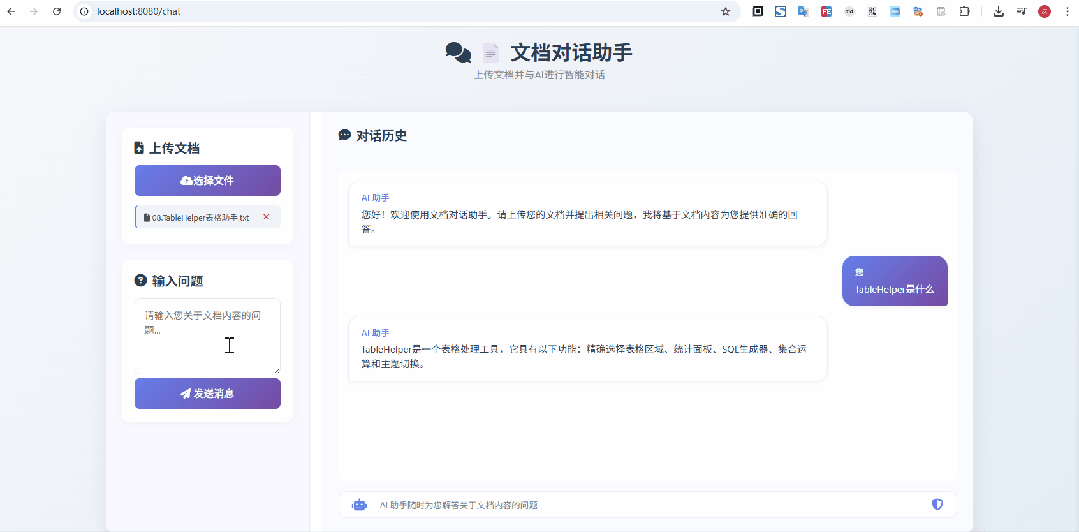This screenshot has width=1079, height=532.
Task: Click the grey notepad extension icon
Action: click(941, 12)
